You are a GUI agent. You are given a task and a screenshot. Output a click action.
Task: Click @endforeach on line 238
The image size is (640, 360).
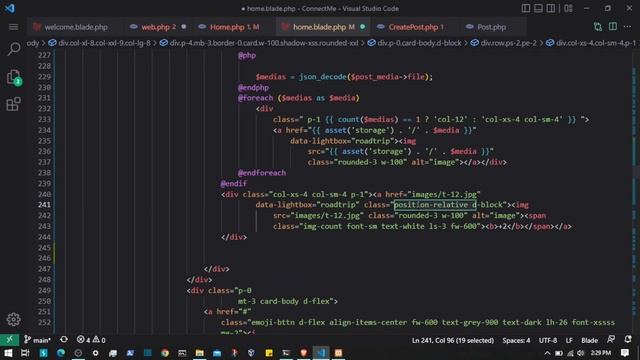(x=262, y=173)
